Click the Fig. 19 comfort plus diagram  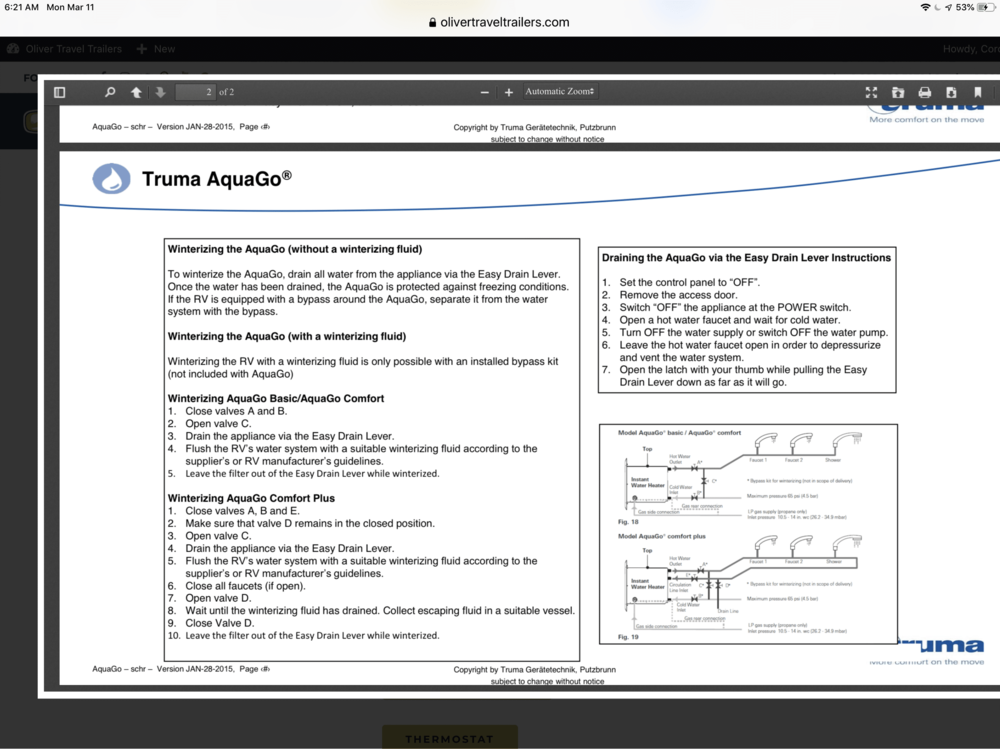(x=747, y=586)
